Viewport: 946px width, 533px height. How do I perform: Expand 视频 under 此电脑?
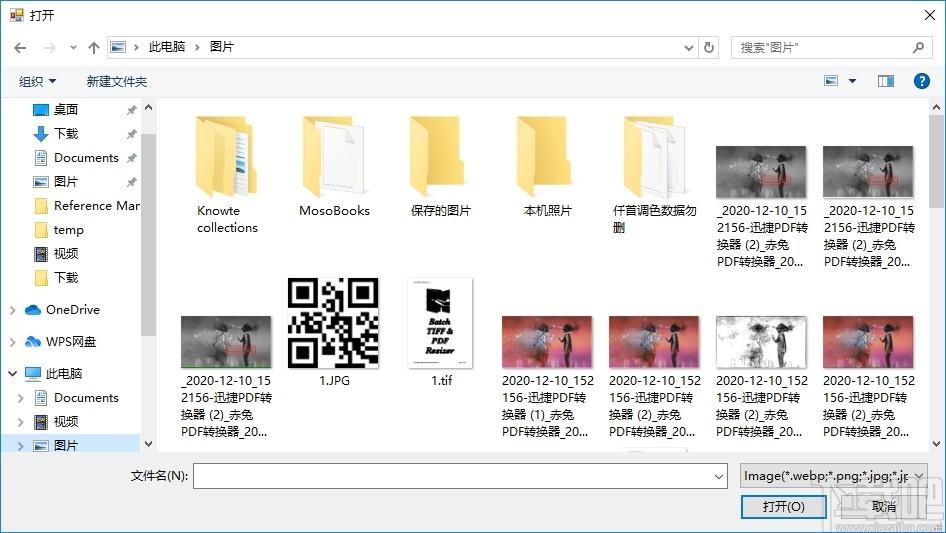(x=21, y=422)
